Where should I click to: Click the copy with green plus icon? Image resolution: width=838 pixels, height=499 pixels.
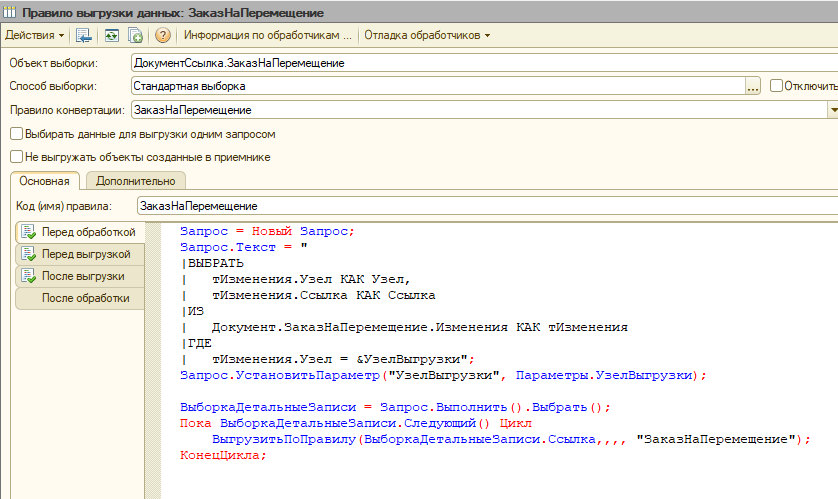(x=135, y=35)
